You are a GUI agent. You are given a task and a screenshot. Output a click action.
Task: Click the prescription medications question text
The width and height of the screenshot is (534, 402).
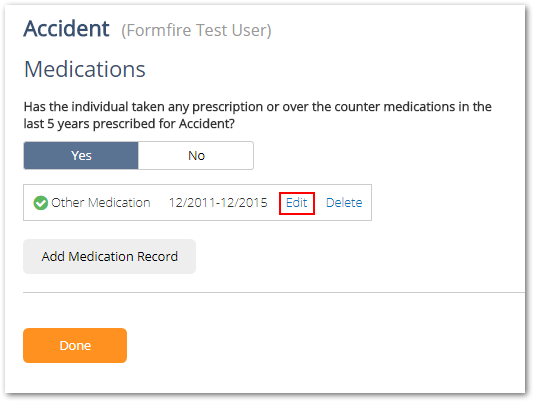[x=257, y=115]
